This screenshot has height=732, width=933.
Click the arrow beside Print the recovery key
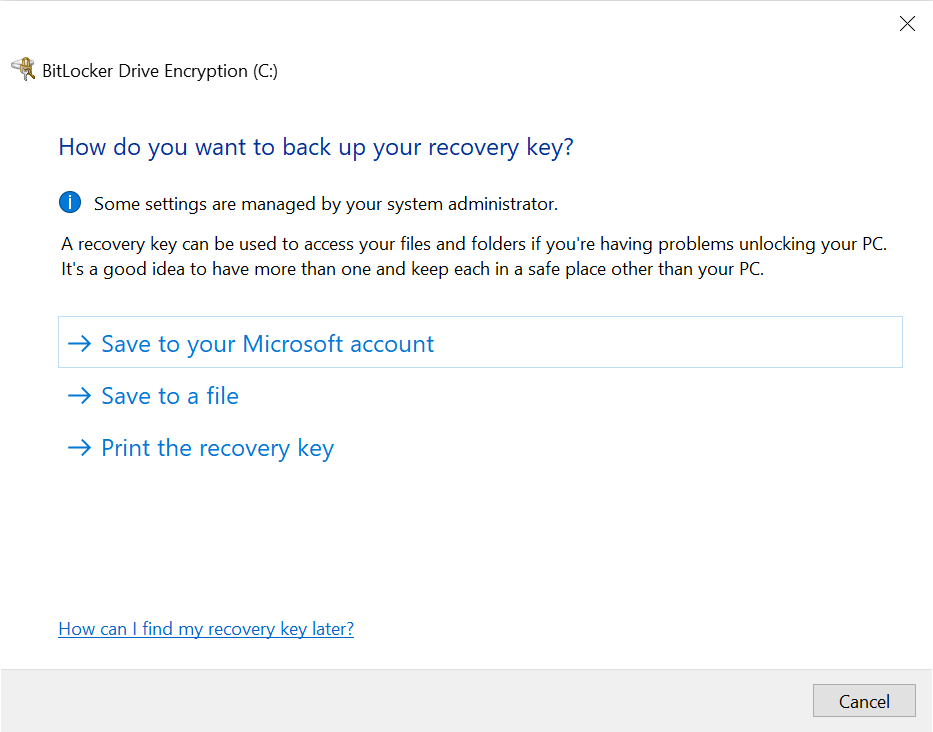79,448
